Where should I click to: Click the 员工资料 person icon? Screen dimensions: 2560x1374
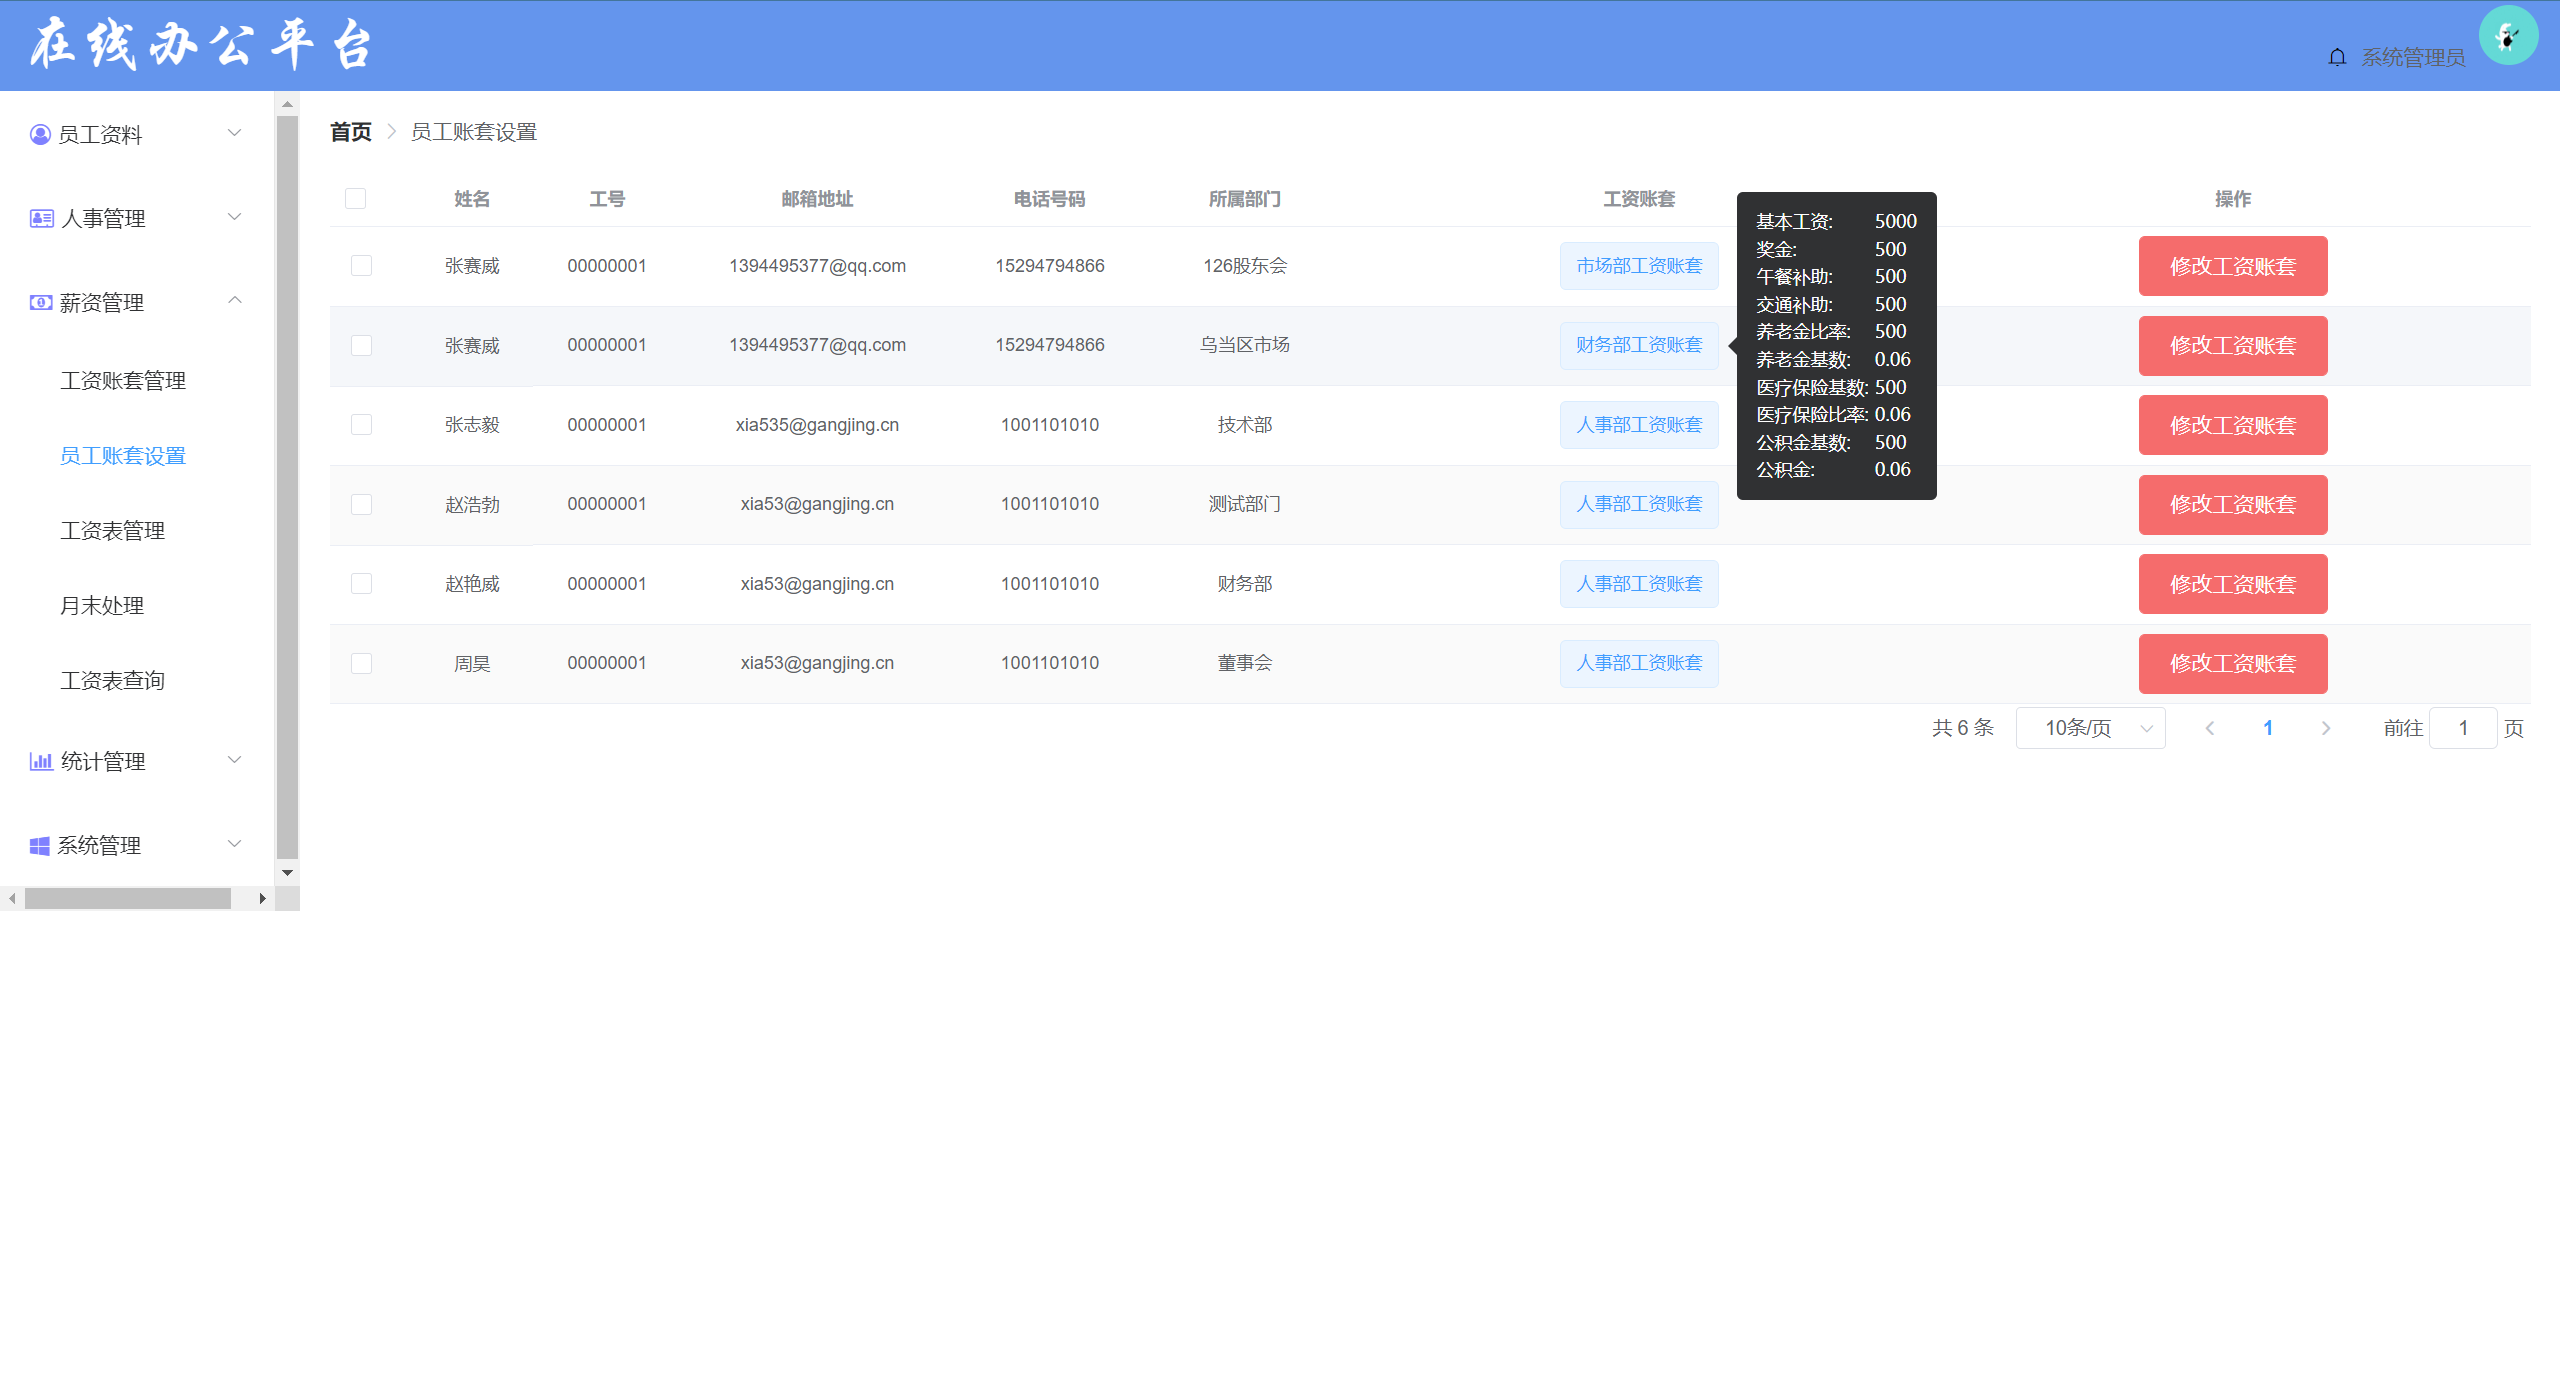point(40,134)
